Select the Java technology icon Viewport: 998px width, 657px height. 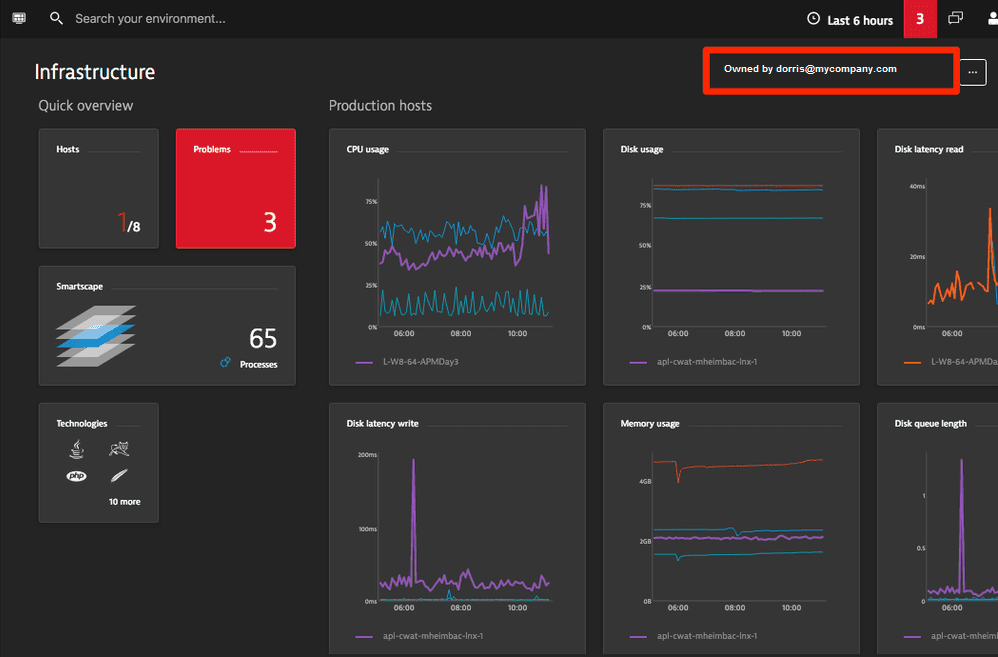[x=76, y=449]
